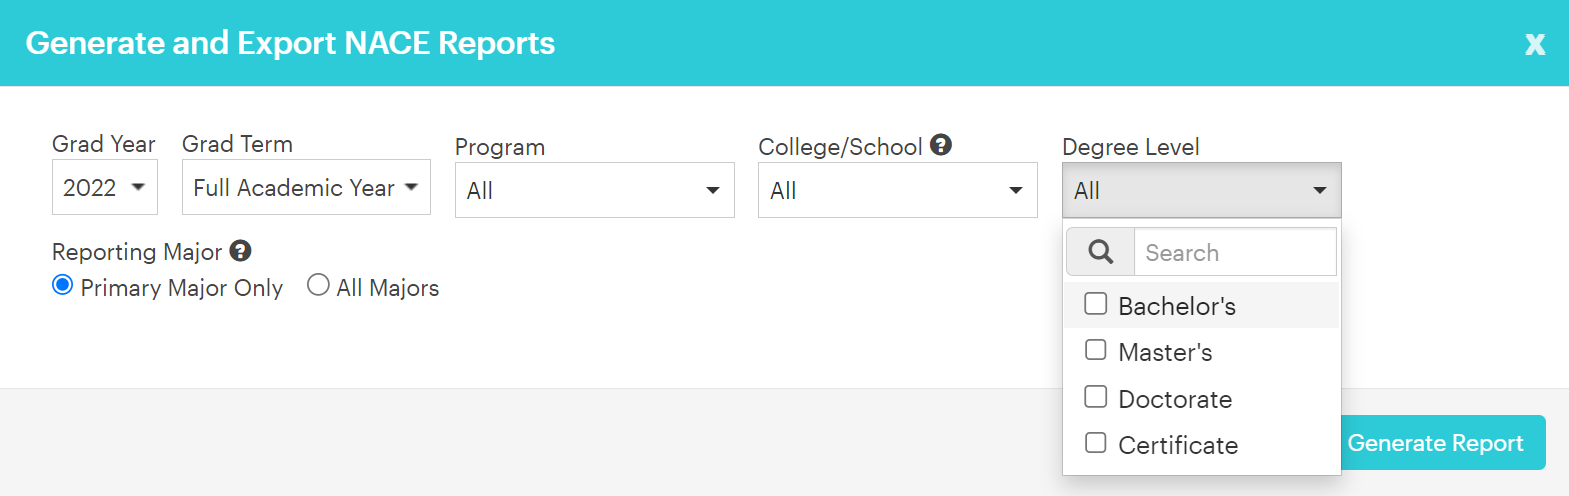Click the Doctorate option label
The width and height of the screenshot is (1569, 496).
[x=1175, y=399]
